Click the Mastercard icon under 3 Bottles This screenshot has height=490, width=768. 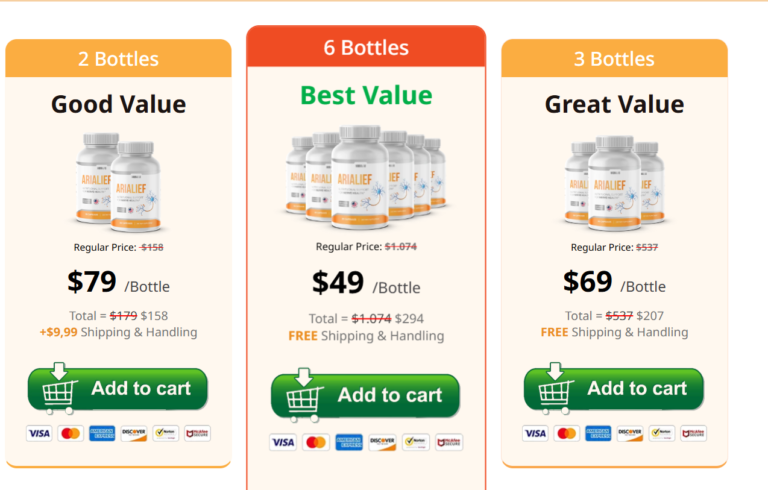pos(567,433)
